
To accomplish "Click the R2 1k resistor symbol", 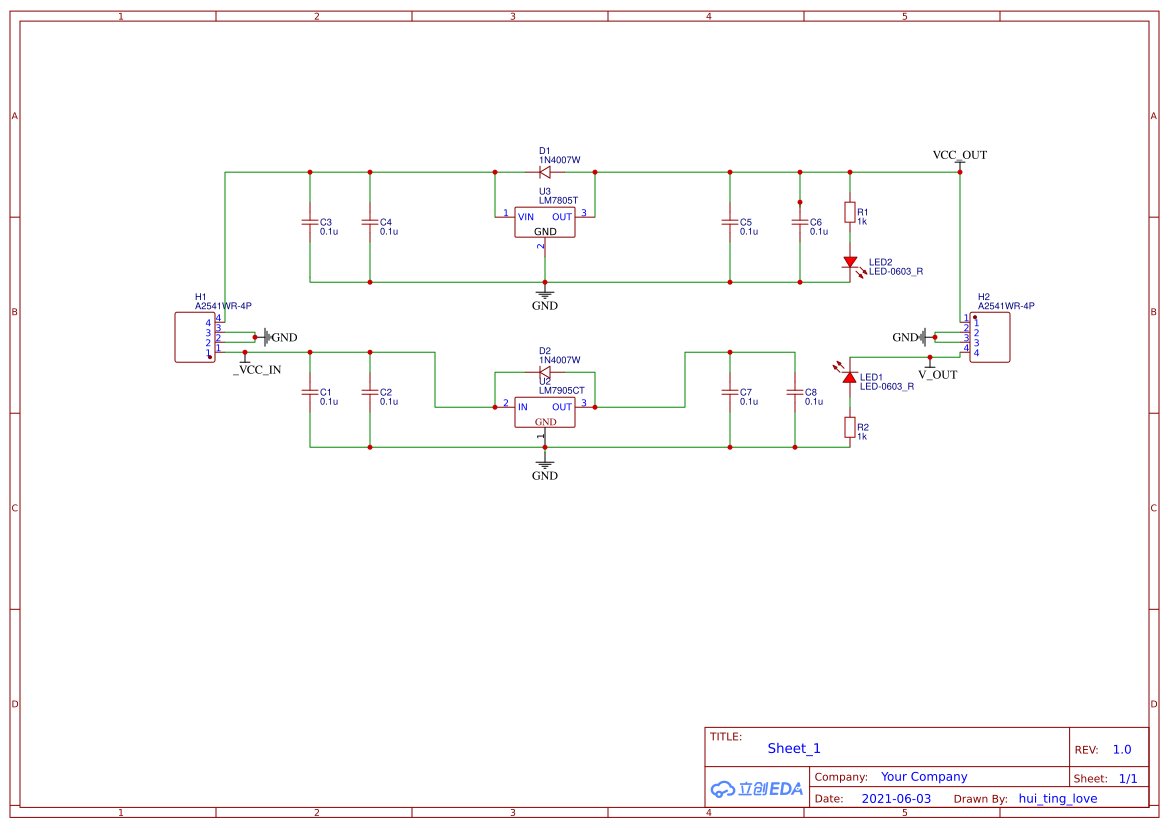I will (850, 428).
